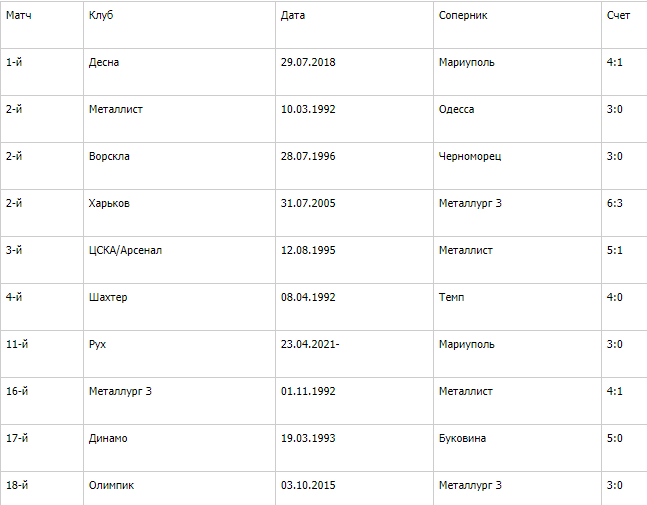Click the date 23.04.2021-
Image resolution: width=647 pixels, height=505 pixels.
310,344
